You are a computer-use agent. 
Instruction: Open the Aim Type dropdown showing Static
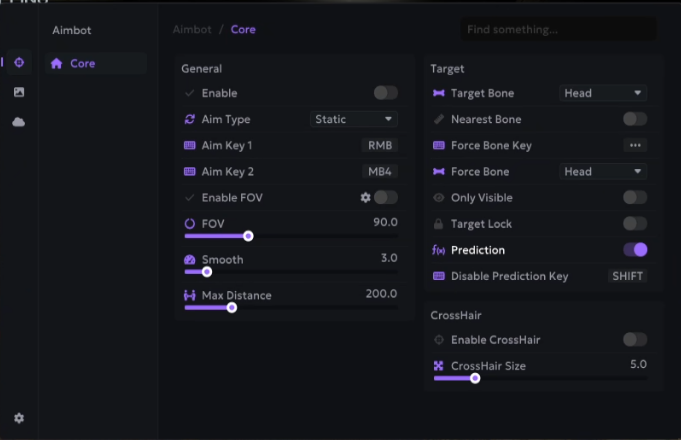coord(354,119)
